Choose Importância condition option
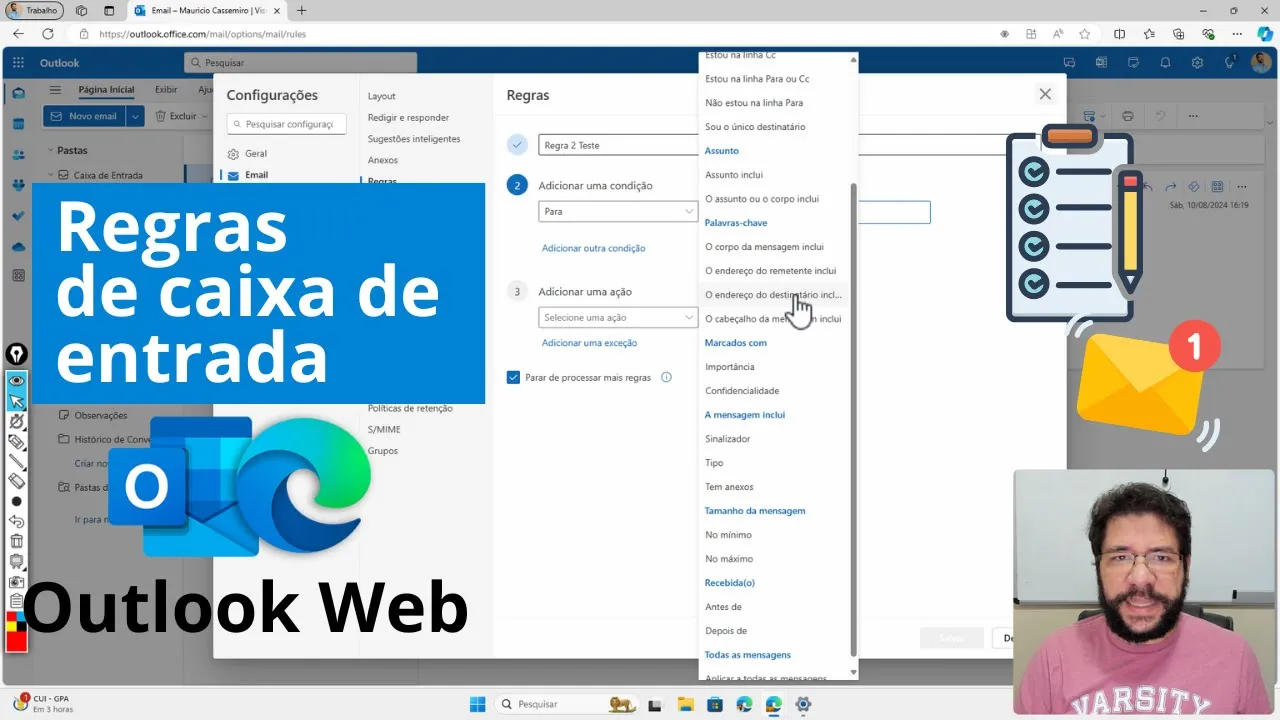This screenshot has width=1280, height=720. [x=730, y=367]
